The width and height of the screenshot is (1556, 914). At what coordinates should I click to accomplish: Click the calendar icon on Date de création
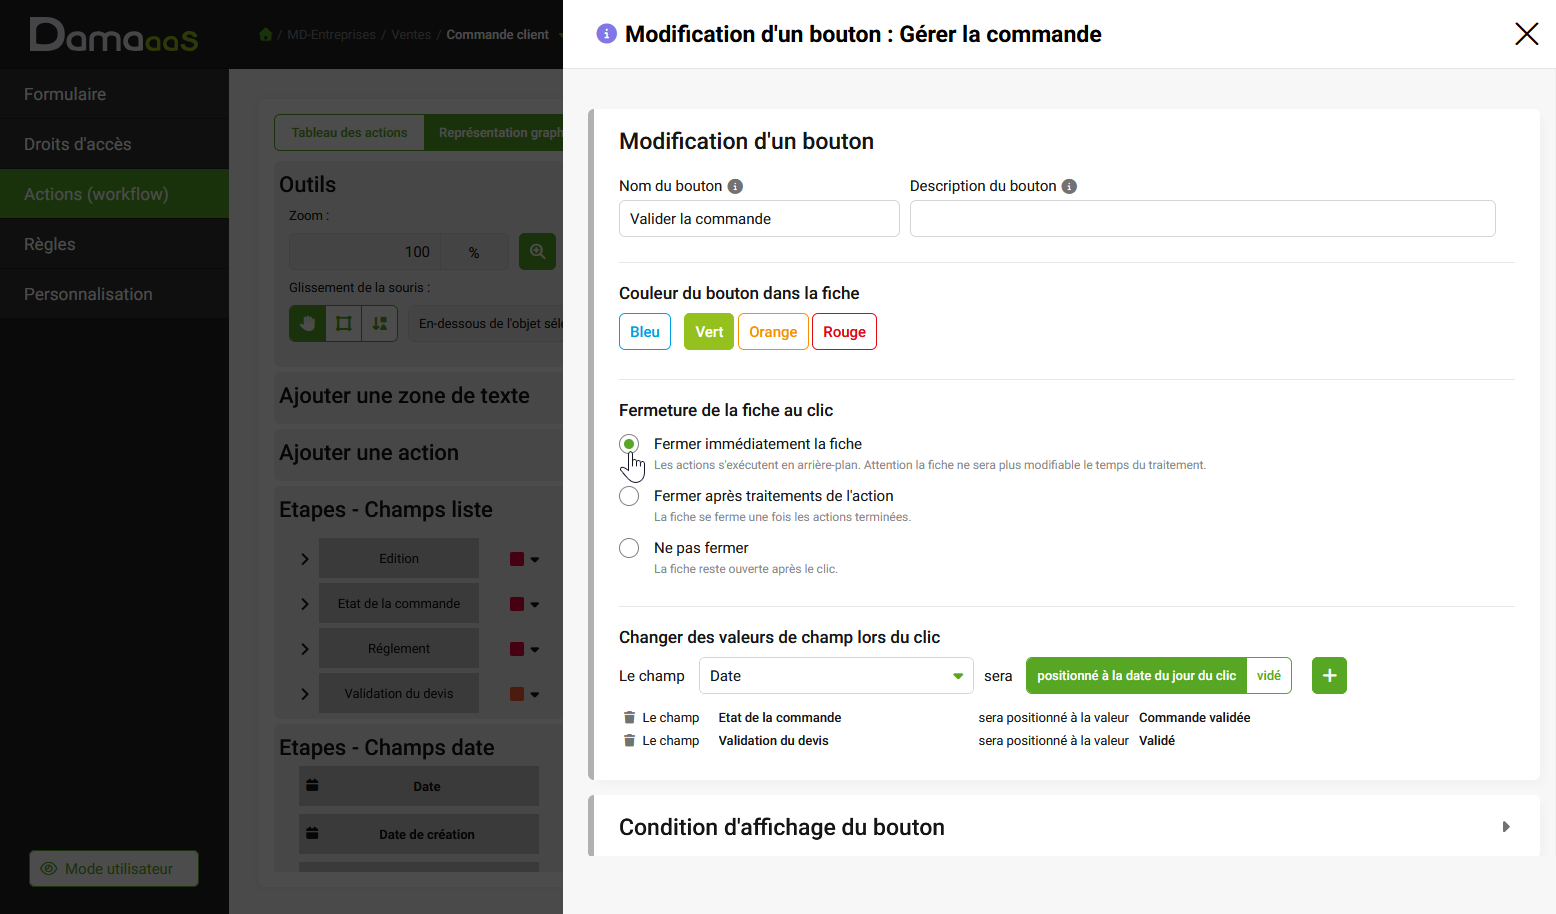point(312,833)
